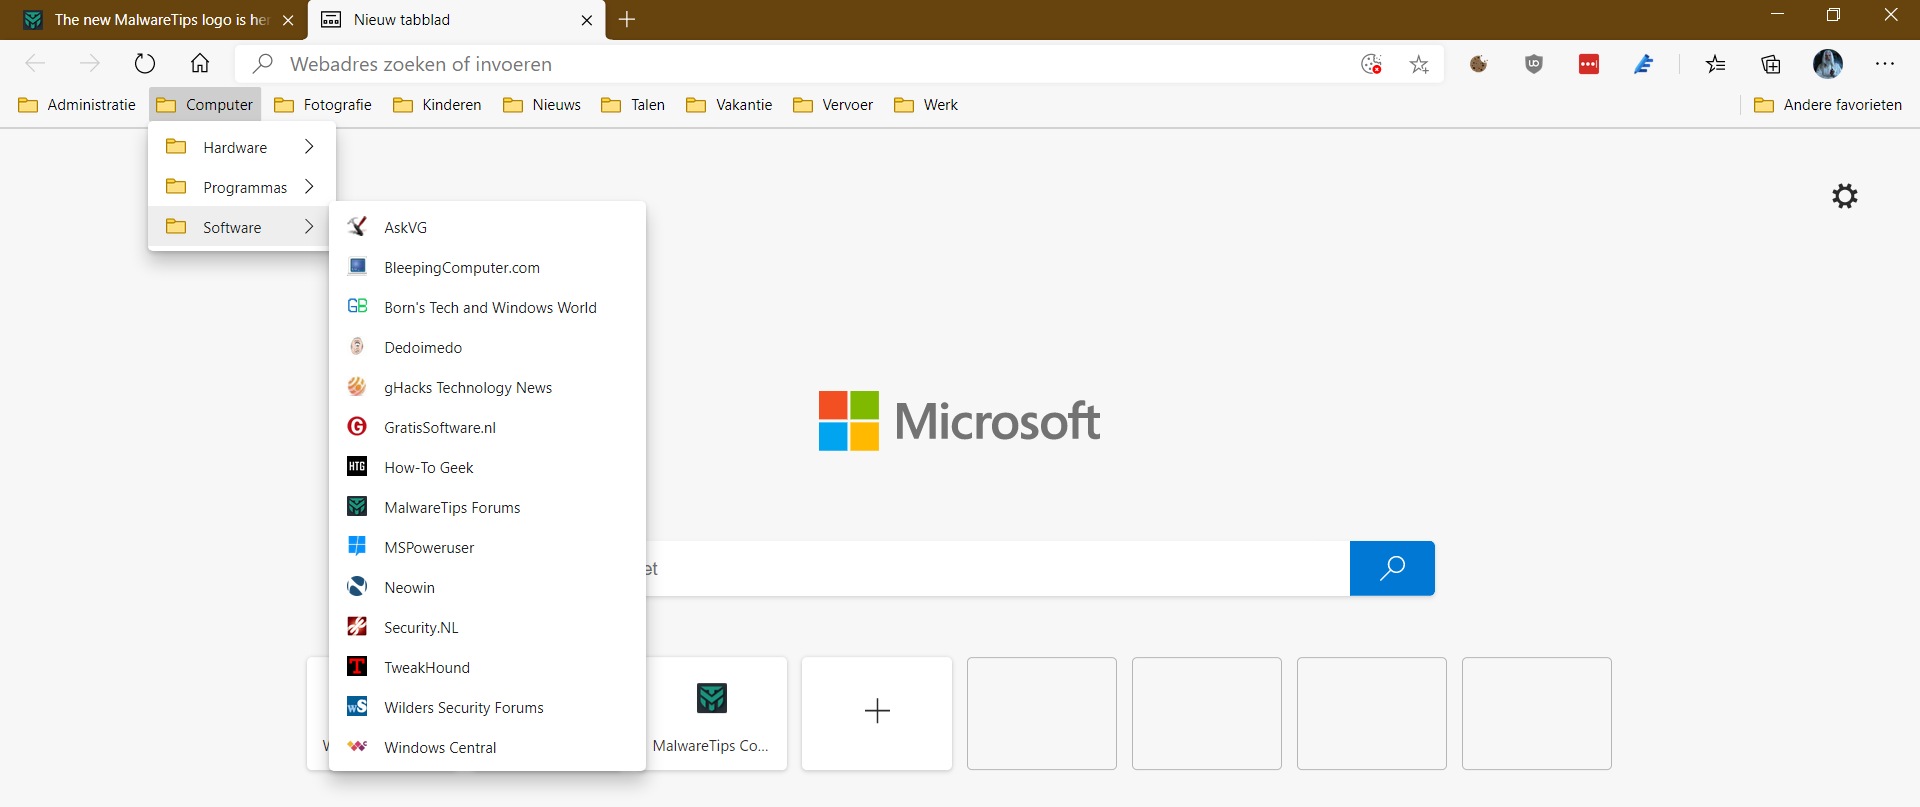Open the How-To Geek favorite
Screen dimensions: 1920x807
pyautogui.click(x=487, y=467)
